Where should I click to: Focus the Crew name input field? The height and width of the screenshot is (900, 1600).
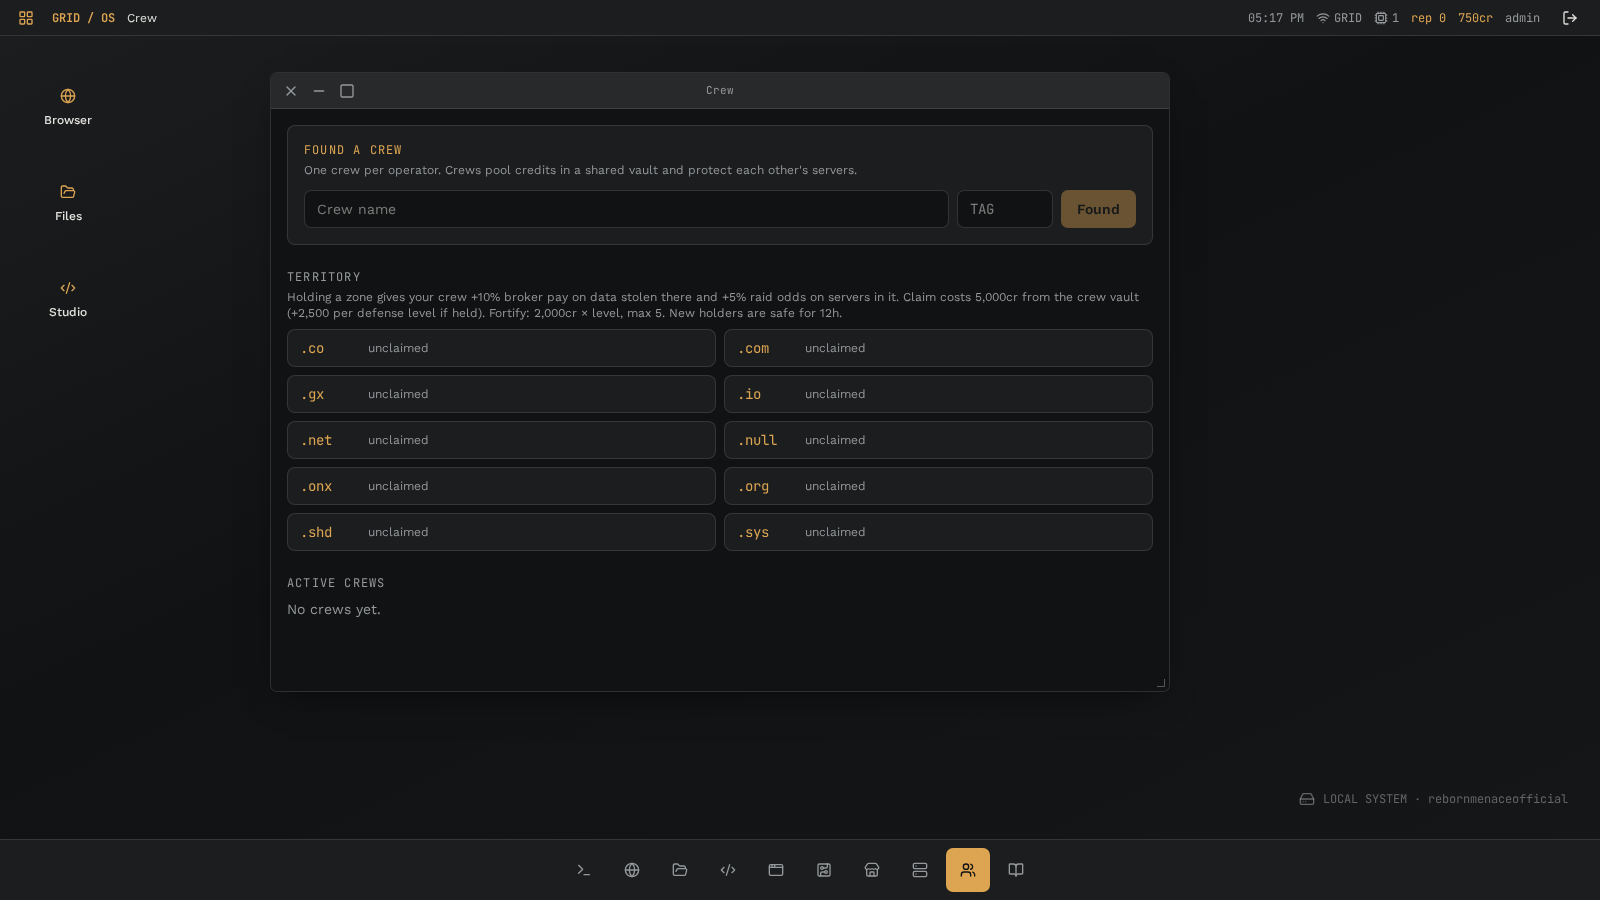(x=626, y=209)
